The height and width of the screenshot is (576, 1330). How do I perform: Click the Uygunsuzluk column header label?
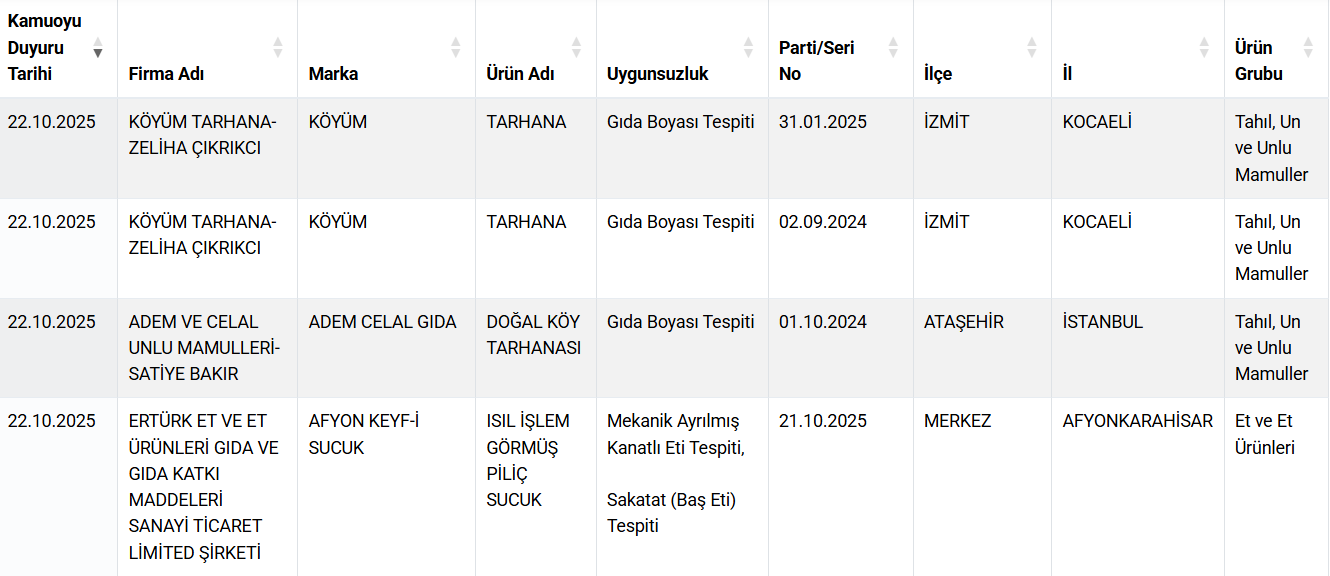[657, 74]
